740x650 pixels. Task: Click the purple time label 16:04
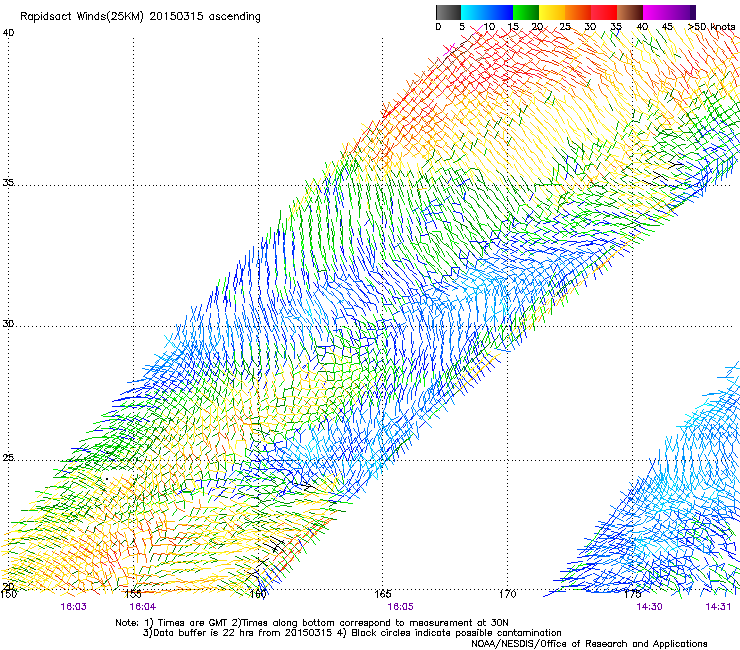(143, 607)
